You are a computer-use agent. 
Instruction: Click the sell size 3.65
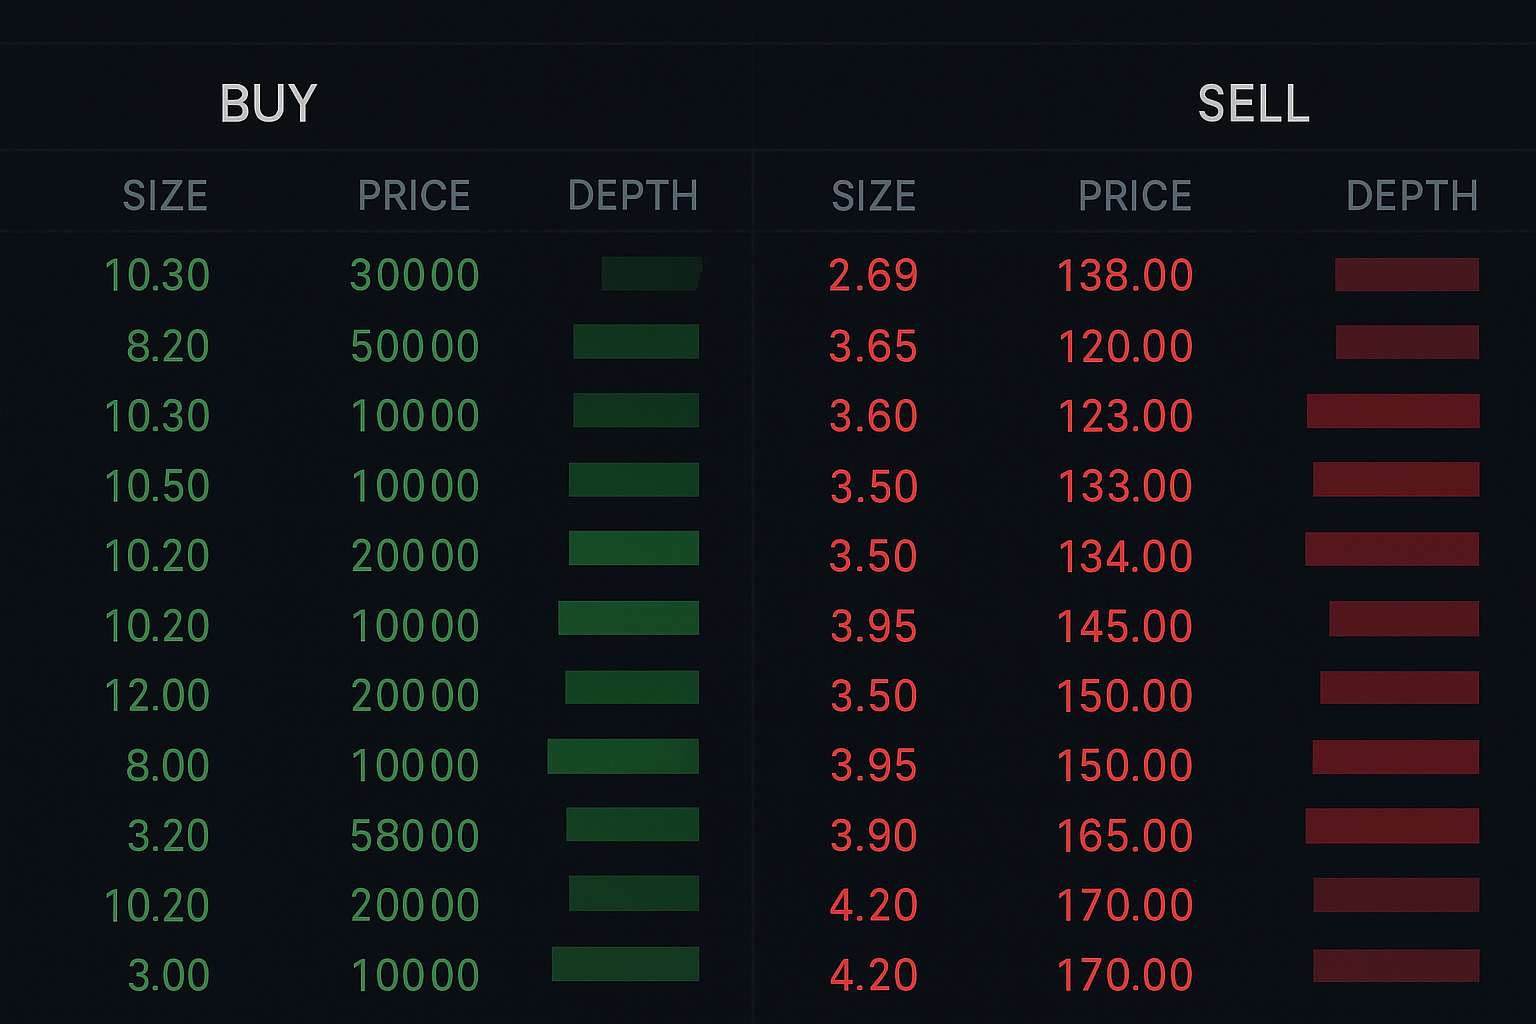tap(873, 346)
